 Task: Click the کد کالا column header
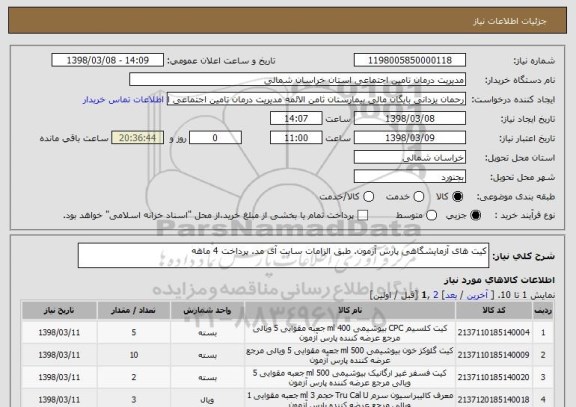click(x=494, y=310)
